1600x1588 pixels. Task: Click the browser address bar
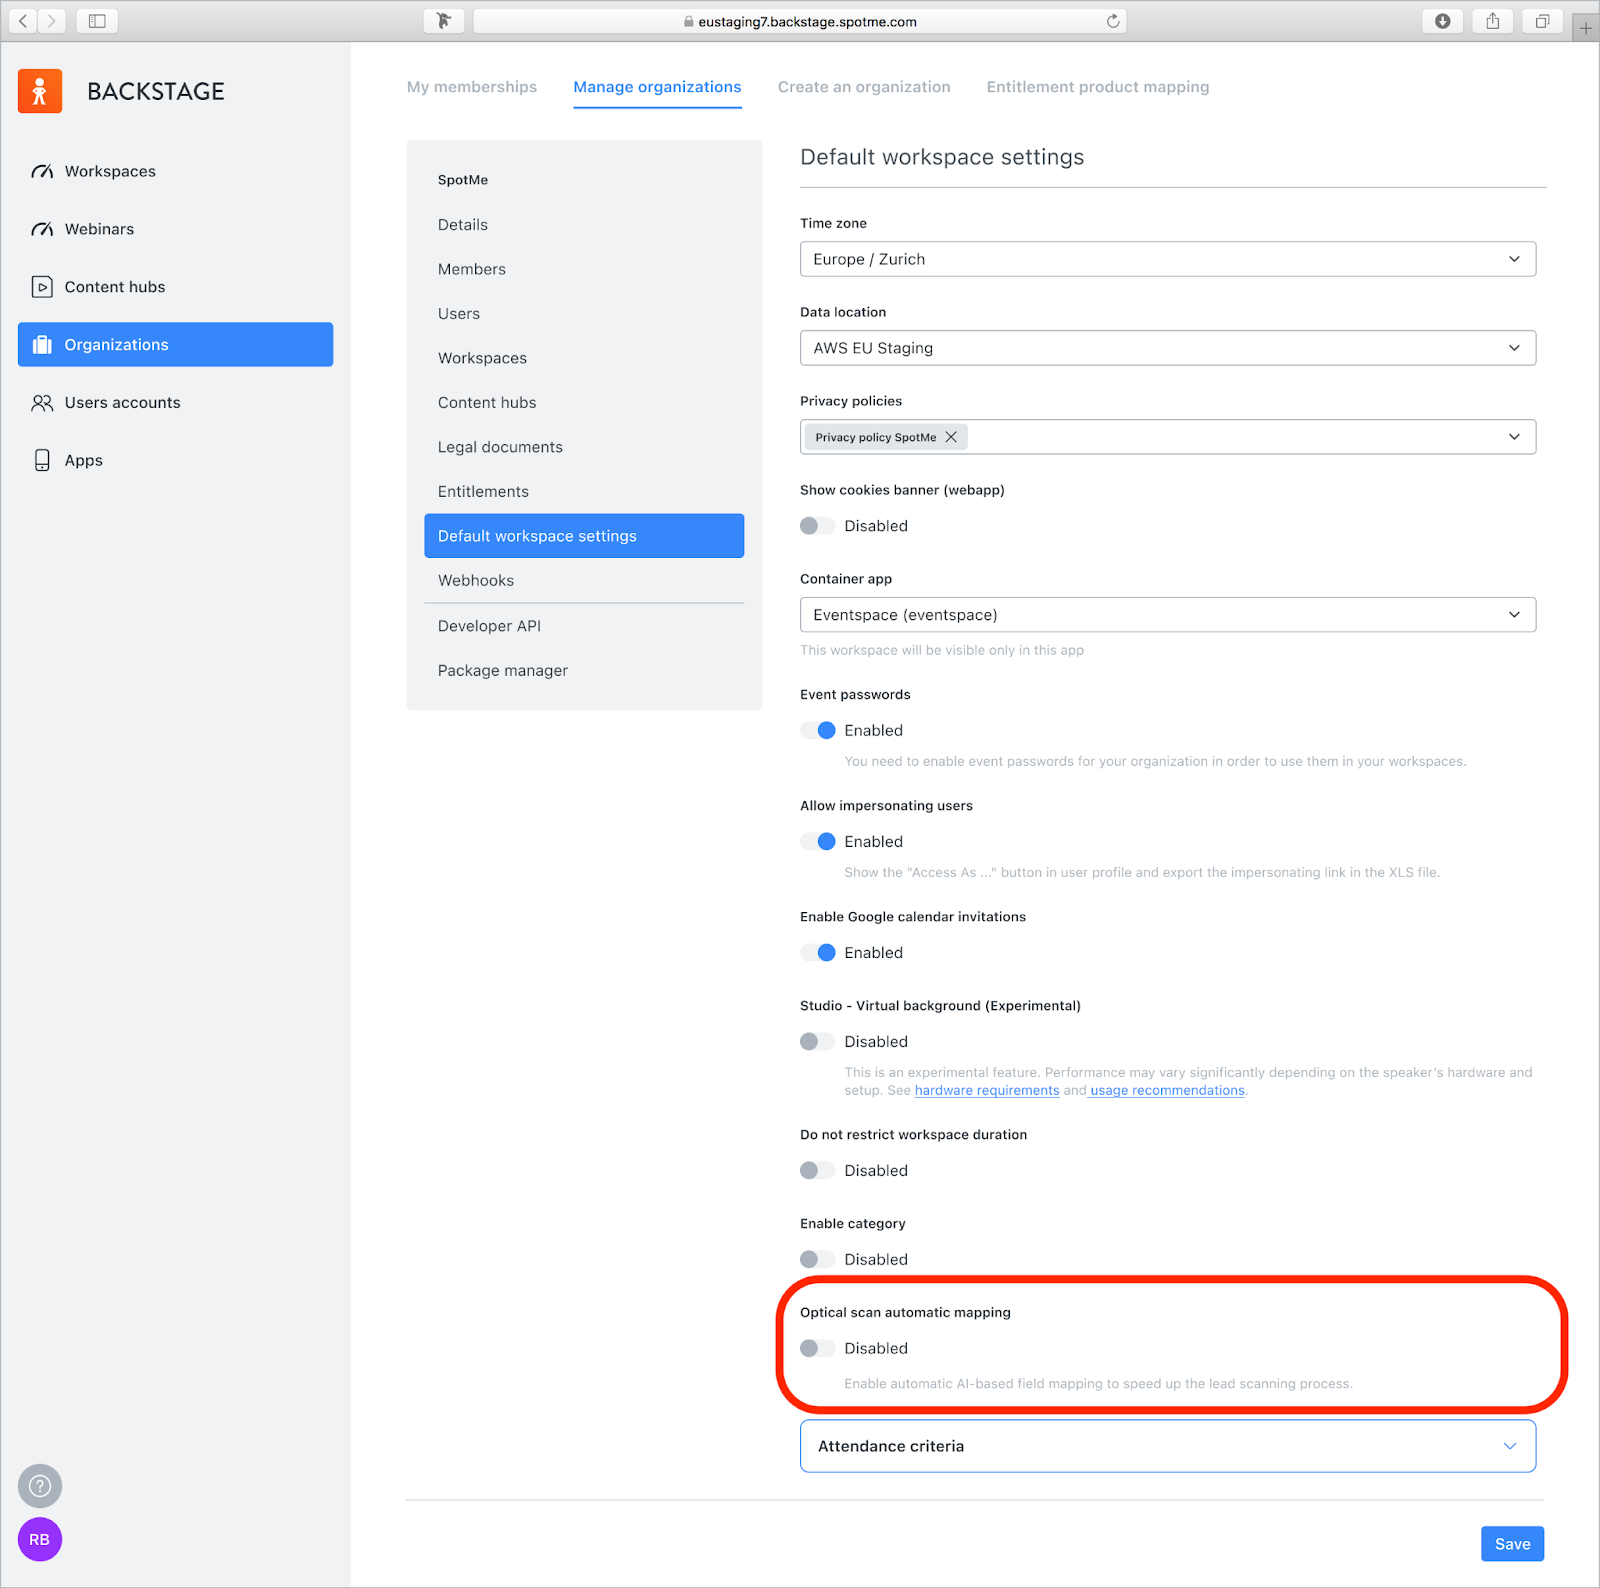(800, 21)
